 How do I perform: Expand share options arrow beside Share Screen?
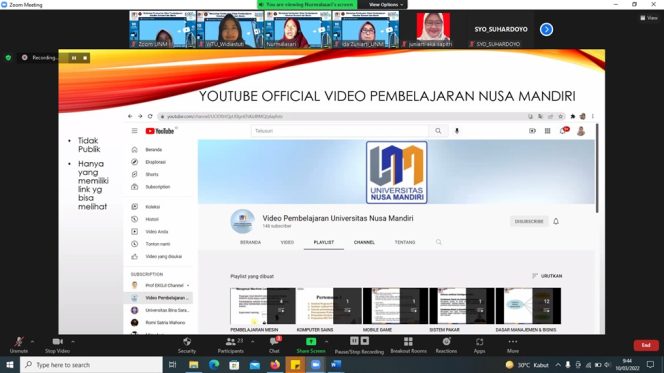coord(326,341)
